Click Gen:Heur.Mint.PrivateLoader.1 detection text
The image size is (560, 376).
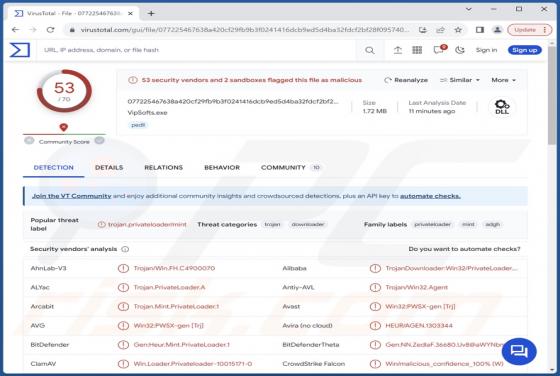point(181,345)
